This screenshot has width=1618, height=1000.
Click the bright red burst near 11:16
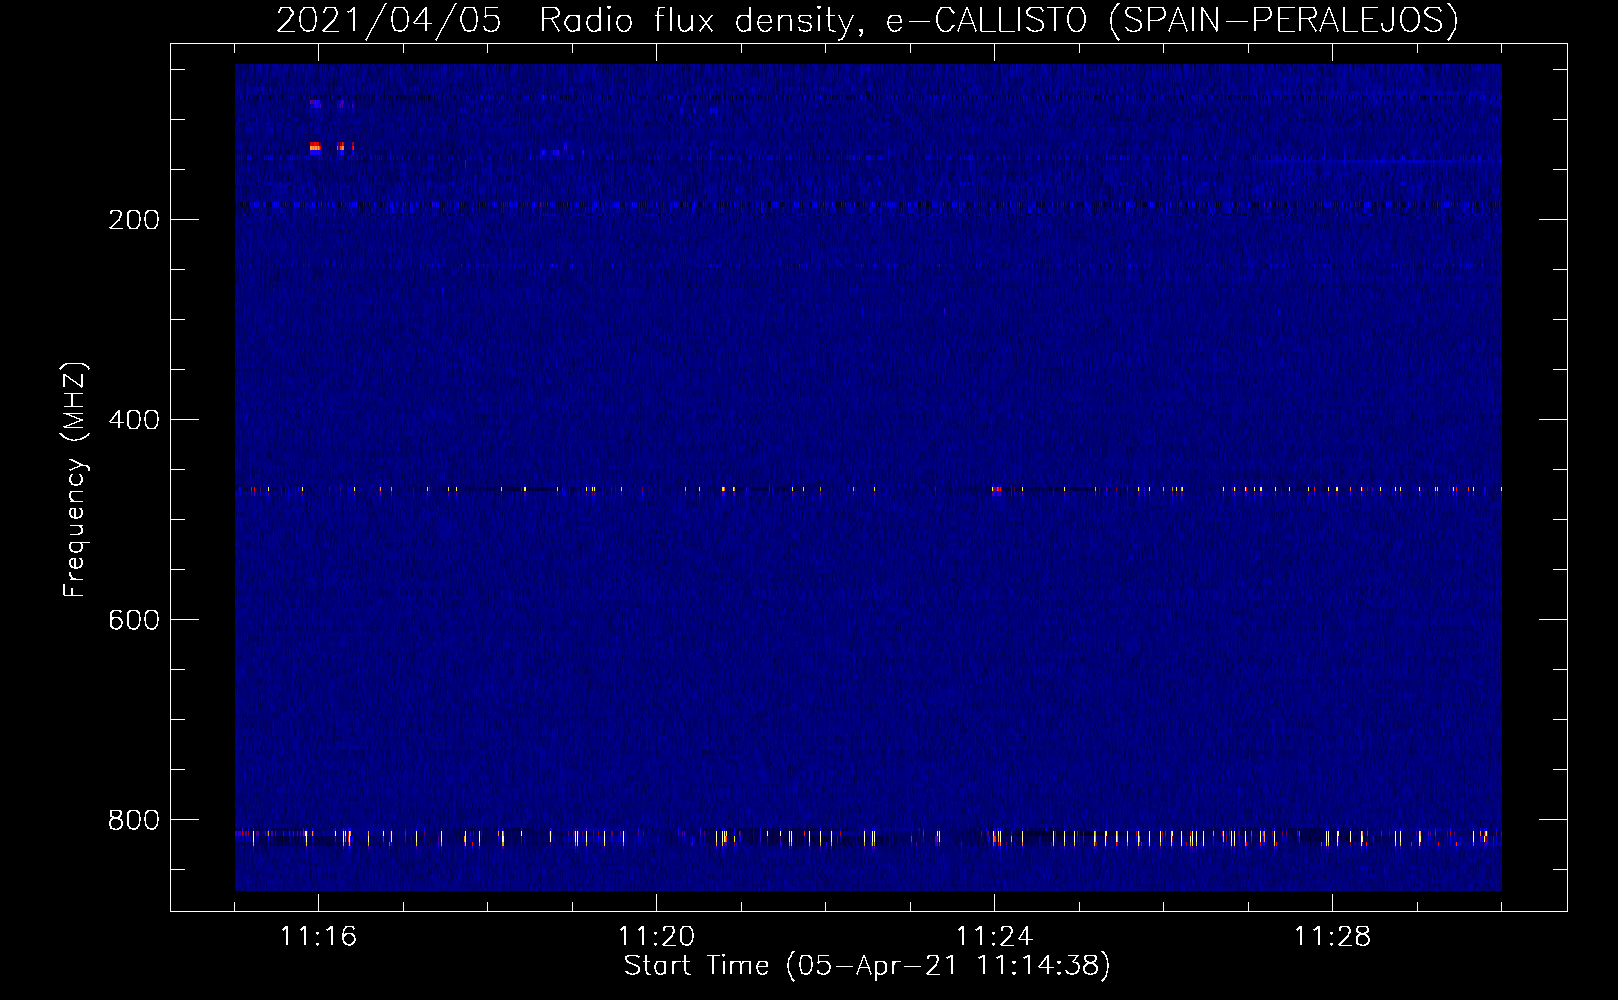[x=316, y=147]
